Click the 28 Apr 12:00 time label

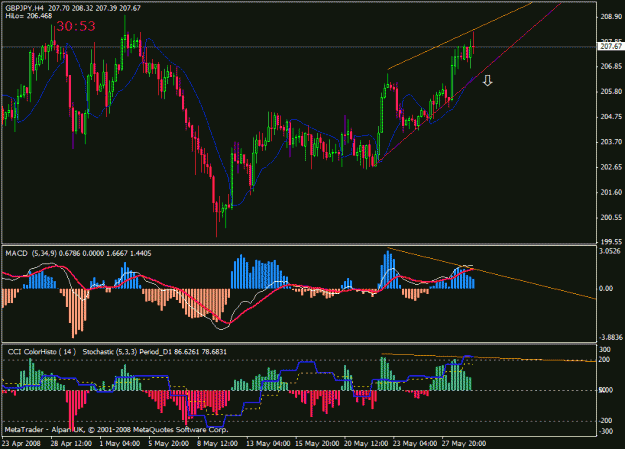(x=71, y=443)
